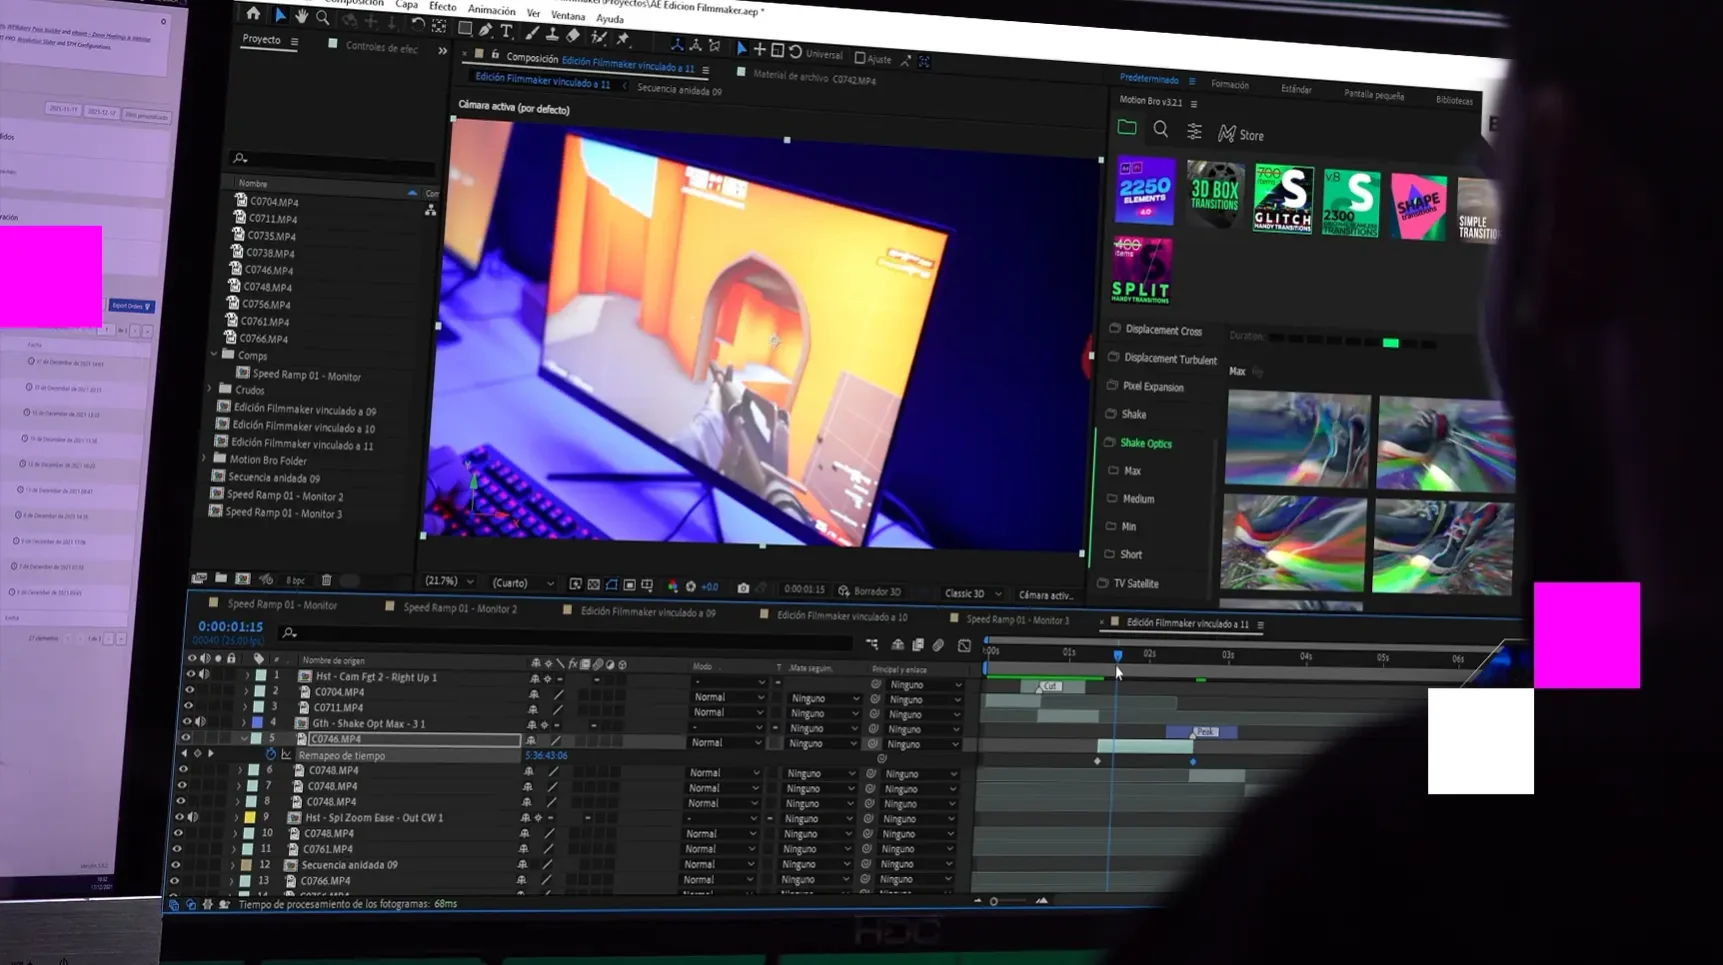Viewport: 1723px width, 965px height.
Task: Select the Type text tool
Action: 506,31
